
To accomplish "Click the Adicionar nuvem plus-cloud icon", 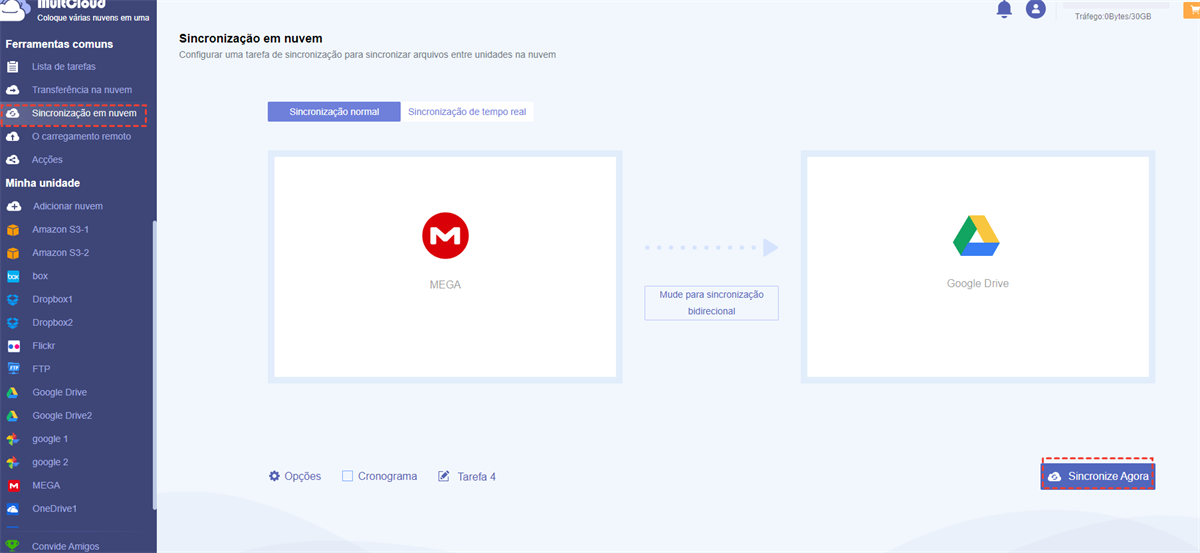I will point(13,206).
